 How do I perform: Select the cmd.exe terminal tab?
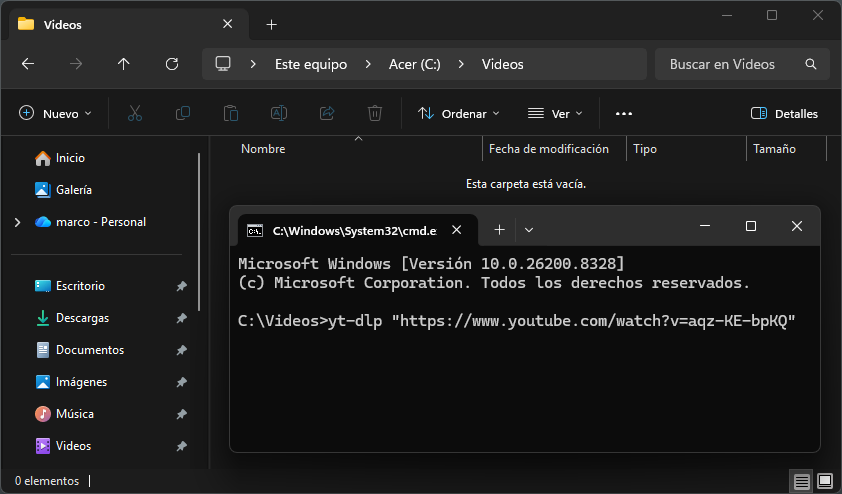coord(358,230)
